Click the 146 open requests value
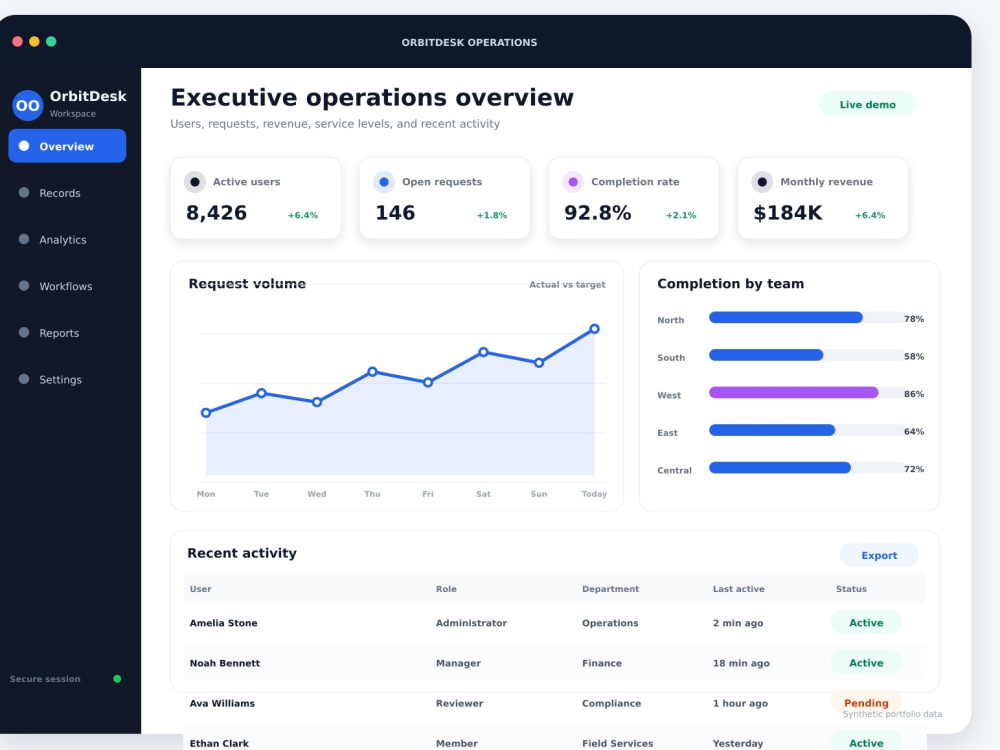 pyautogui.click(x=395, y=213)
